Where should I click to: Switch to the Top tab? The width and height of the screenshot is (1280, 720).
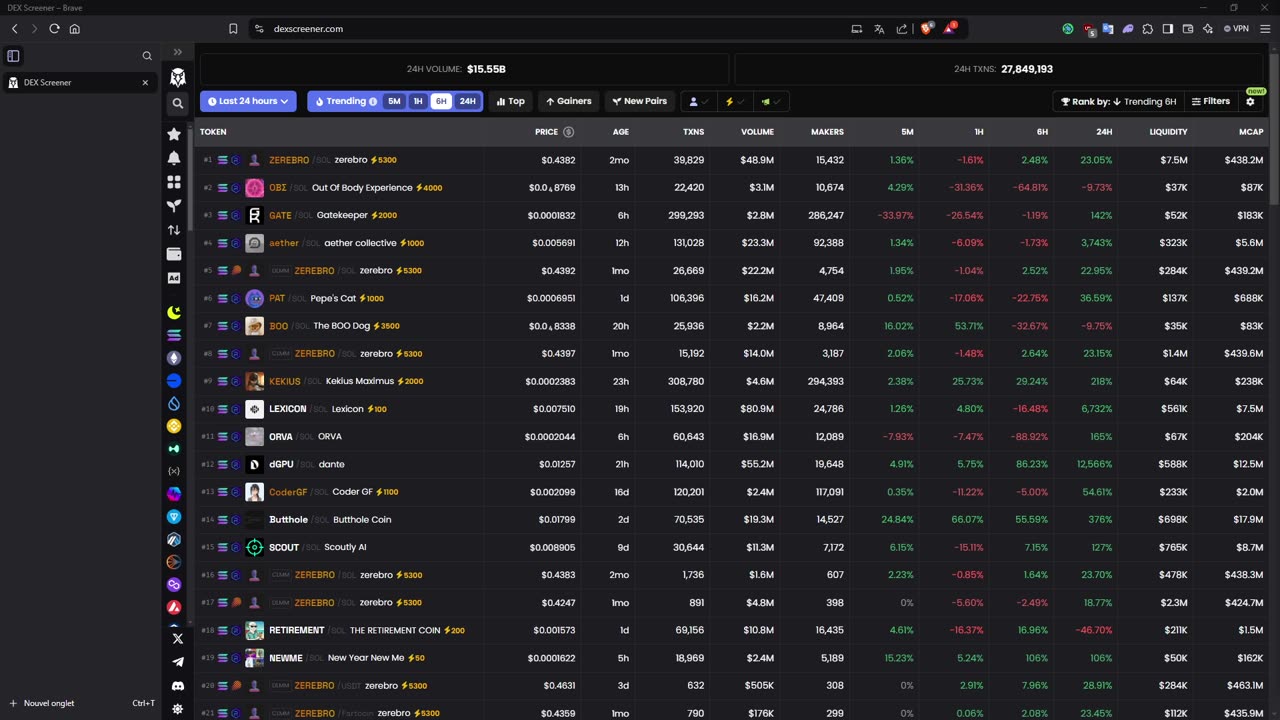coord(511,101)
